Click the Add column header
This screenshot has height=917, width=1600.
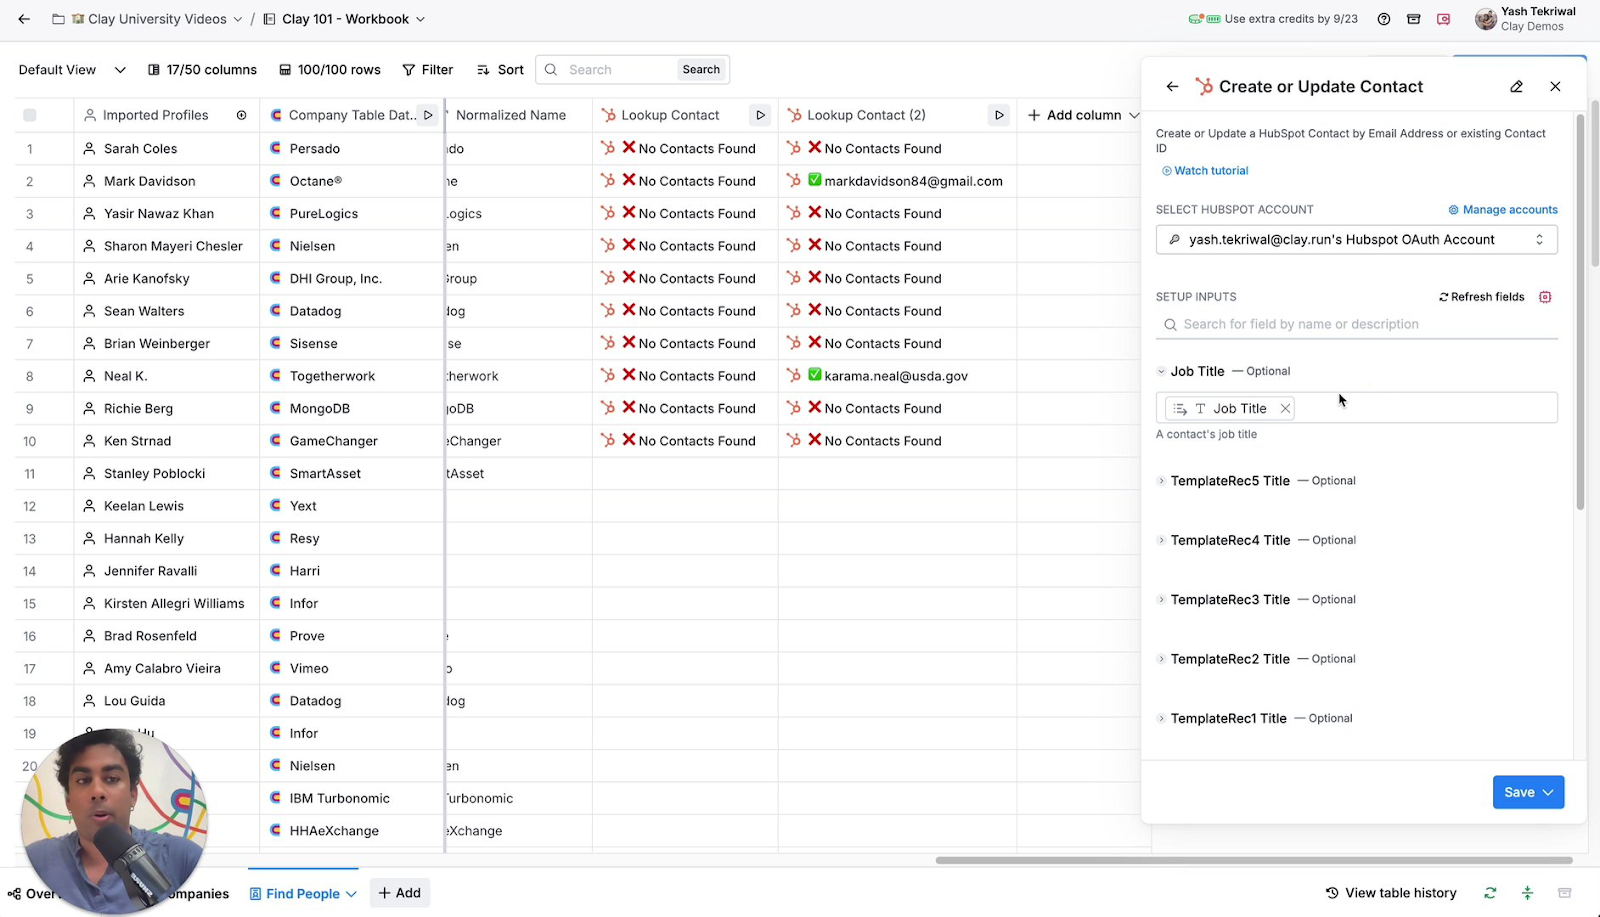[x=1084, y=115]
